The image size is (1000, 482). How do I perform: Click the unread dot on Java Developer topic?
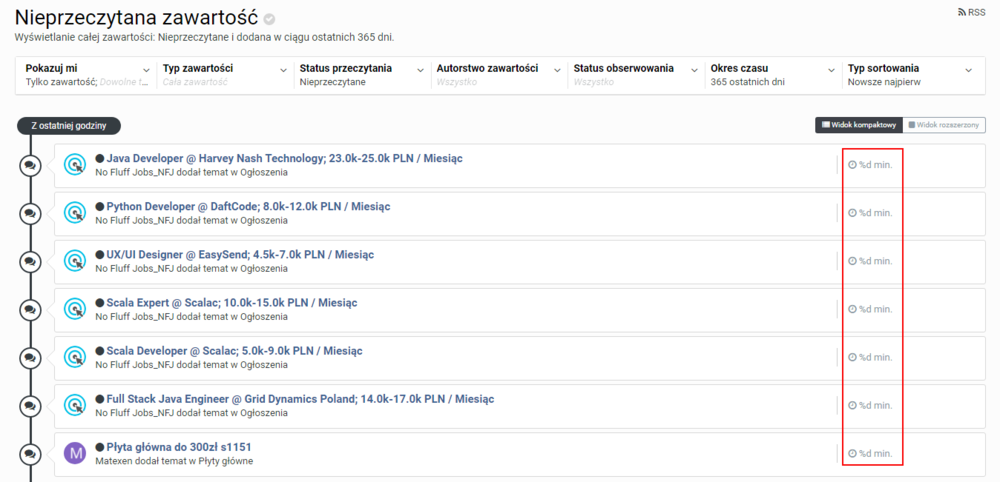click(99, 159)
